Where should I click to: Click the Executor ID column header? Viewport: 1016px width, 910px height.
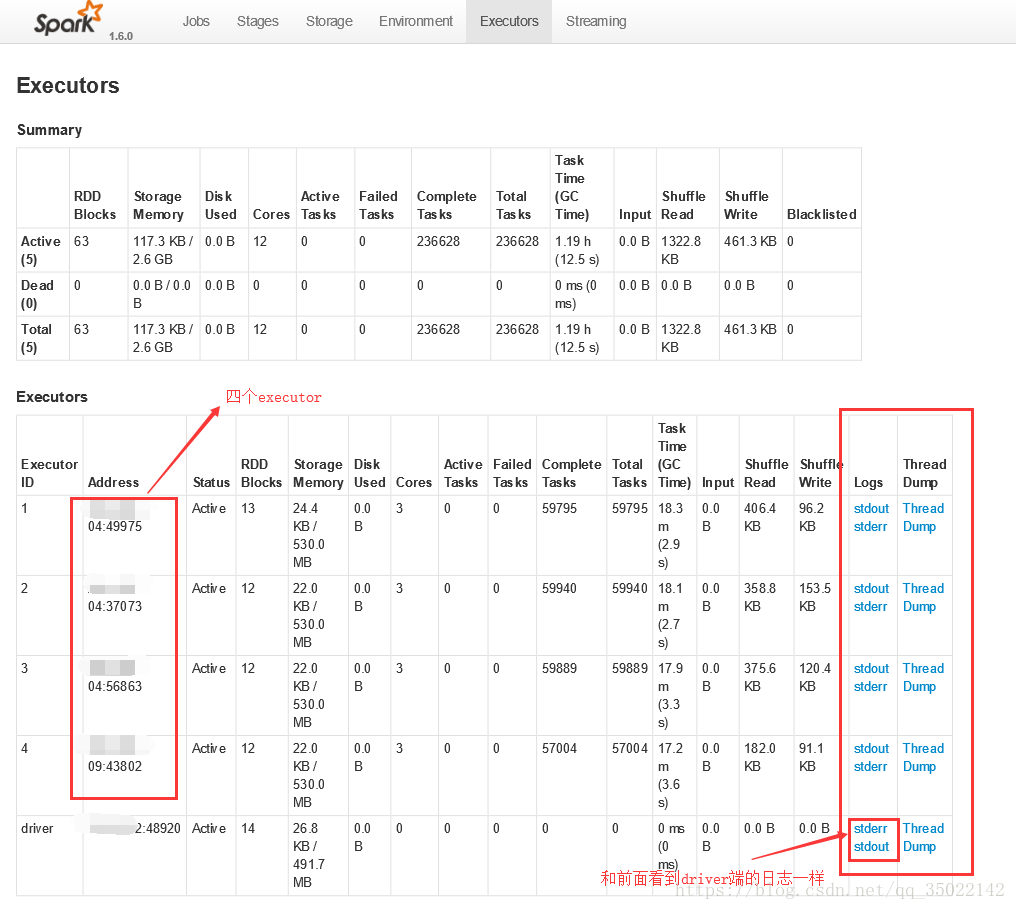click(49, 473)
